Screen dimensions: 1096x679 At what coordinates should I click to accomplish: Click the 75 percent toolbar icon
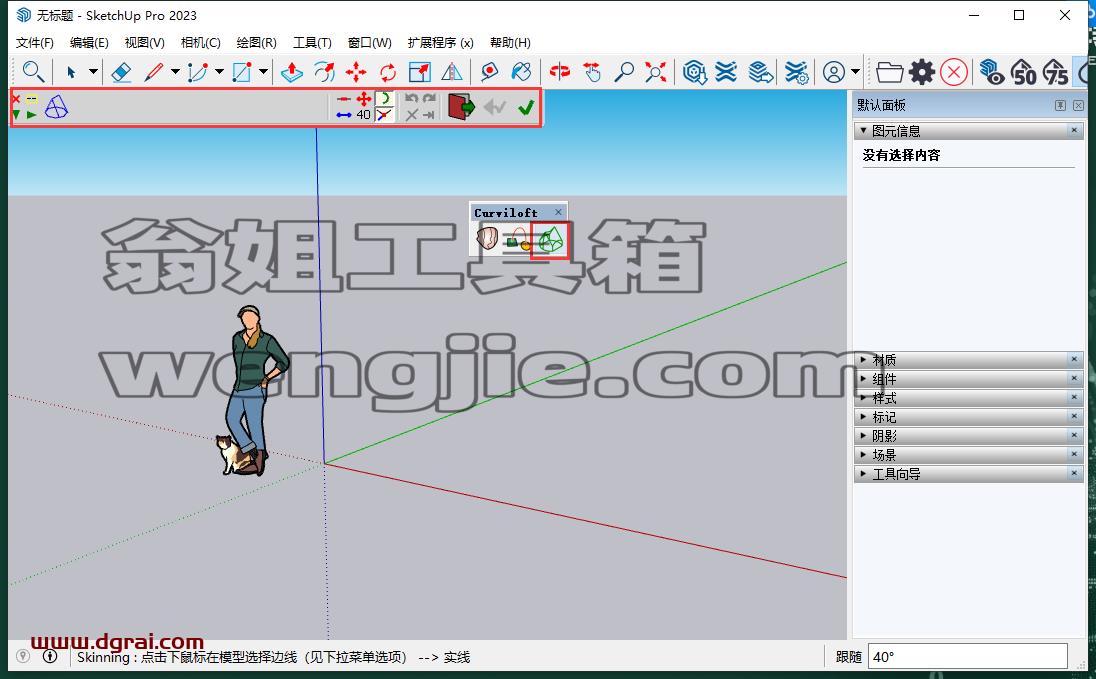(1055, 71)
